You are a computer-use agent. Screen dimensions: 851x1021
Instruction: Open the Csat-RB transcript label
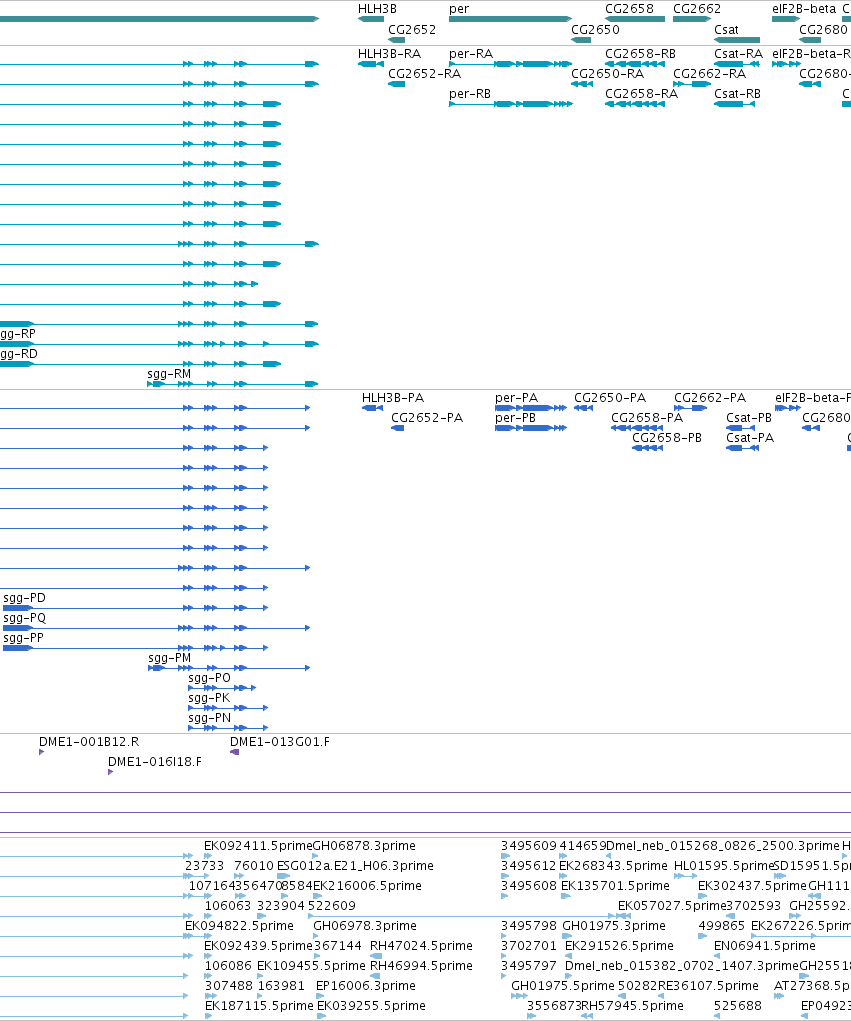pos(737,94)
